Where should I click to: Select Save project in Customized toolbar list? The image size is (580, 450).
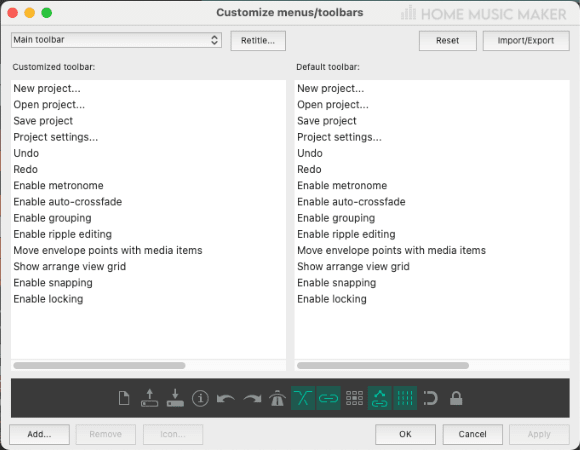click(x=148, y=121)
